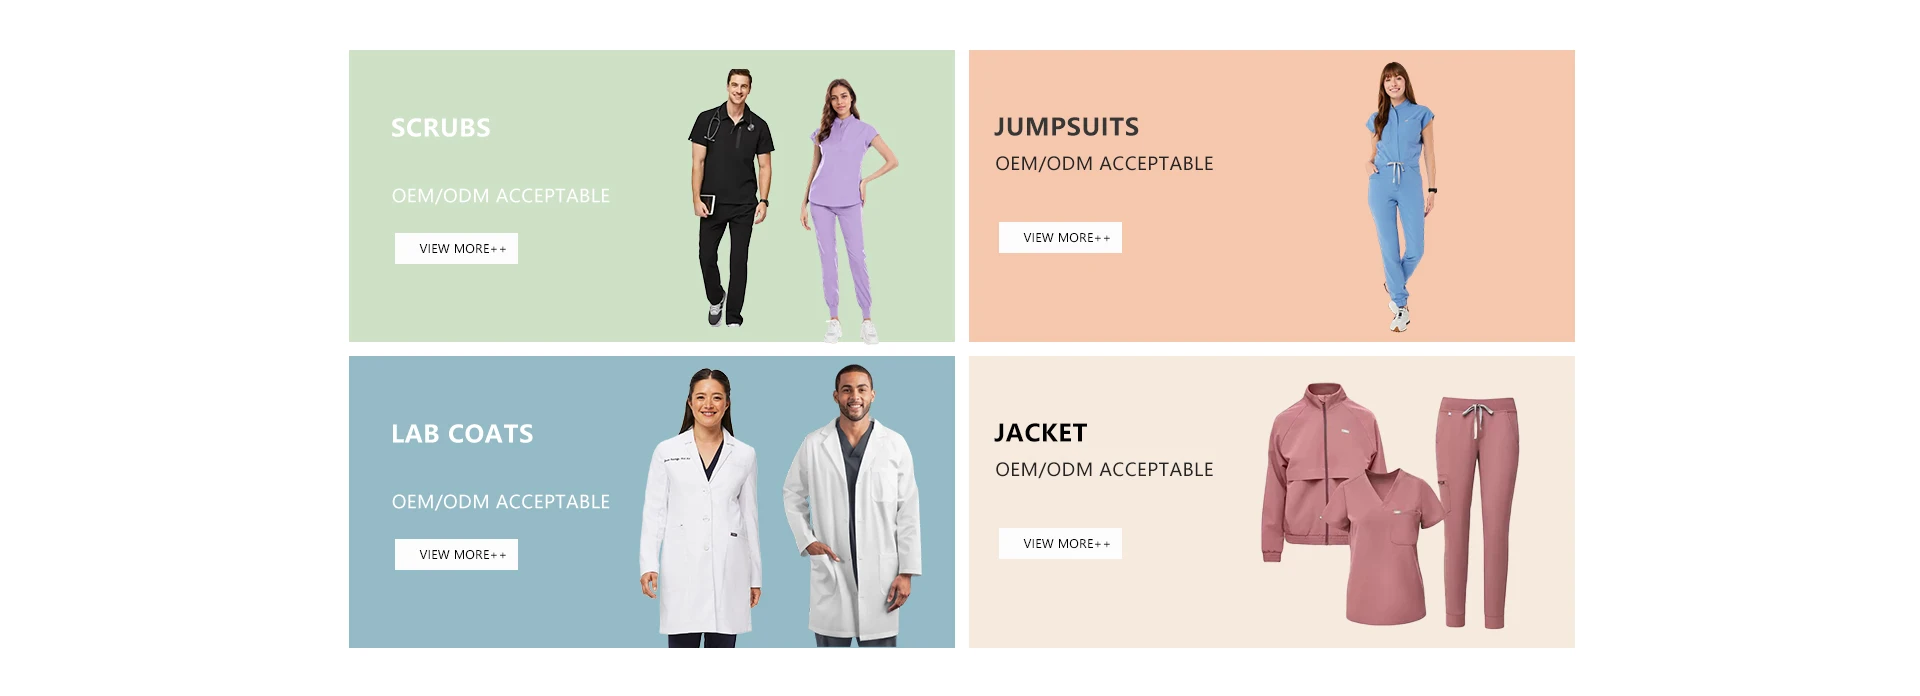Open the LAB COATS category heading
The width and height of the screenshot is (1920, 696).
(x=462, y=434)
